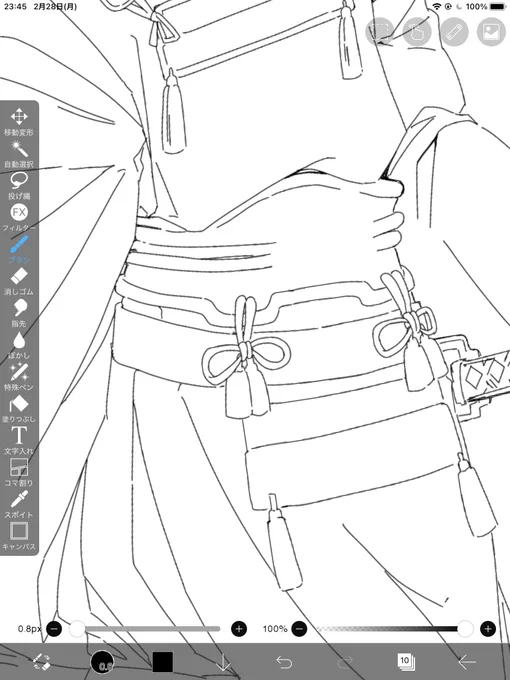Select the ぼかし blur tool

point(19,345)
